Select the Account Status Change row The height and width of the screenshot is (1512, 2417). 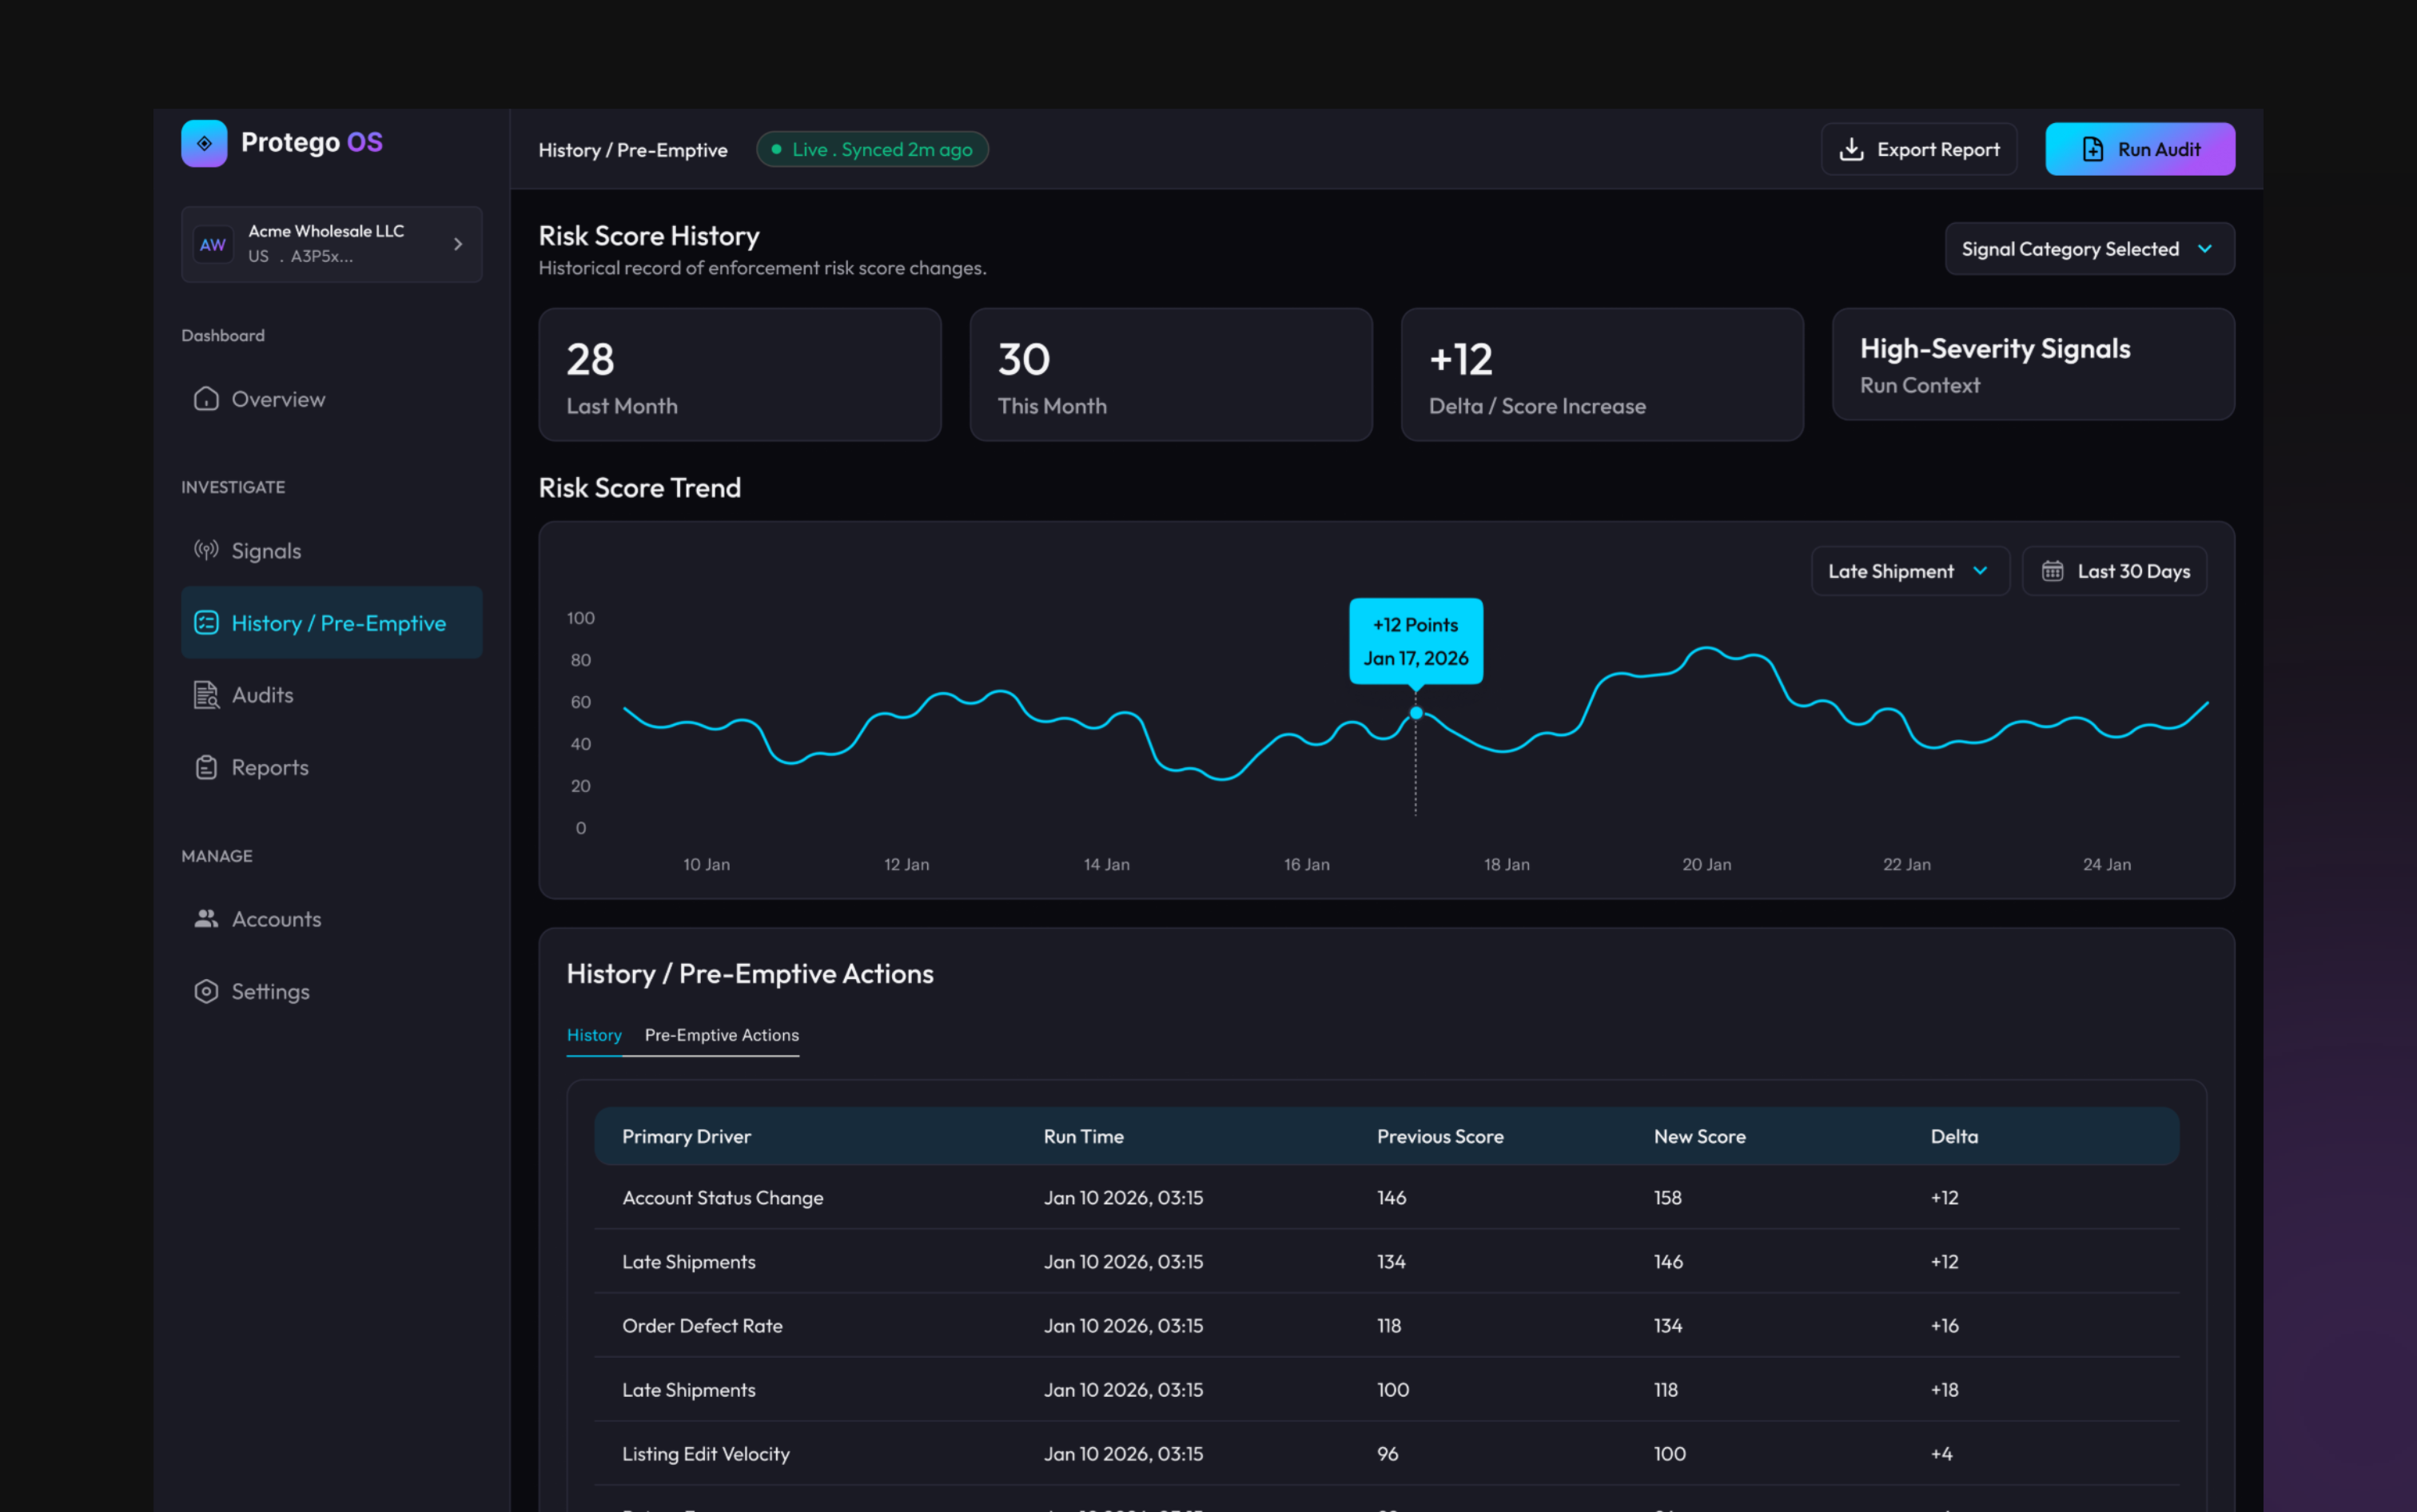click(x=1386, y=1198)
